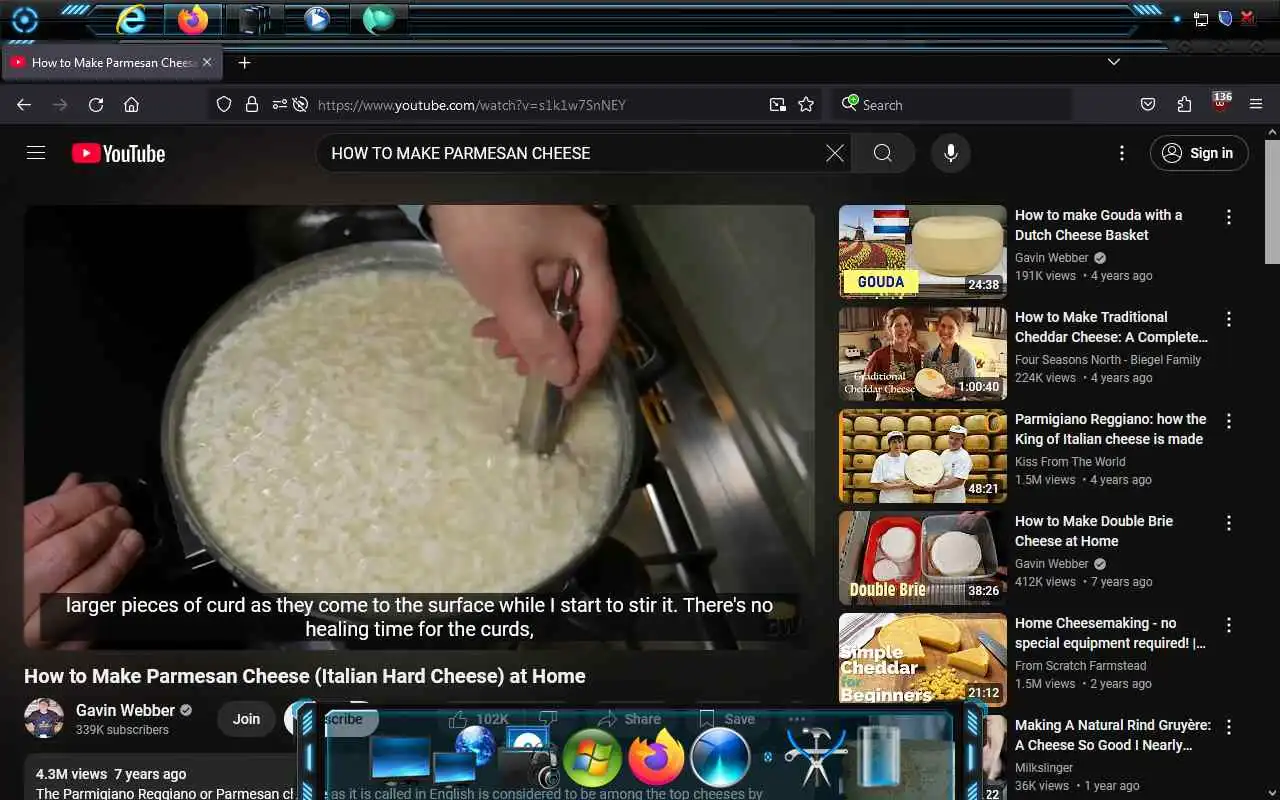Click the video title text below player
The width and height of the screenshot is (1280, 800).
(x=305, y=676)
